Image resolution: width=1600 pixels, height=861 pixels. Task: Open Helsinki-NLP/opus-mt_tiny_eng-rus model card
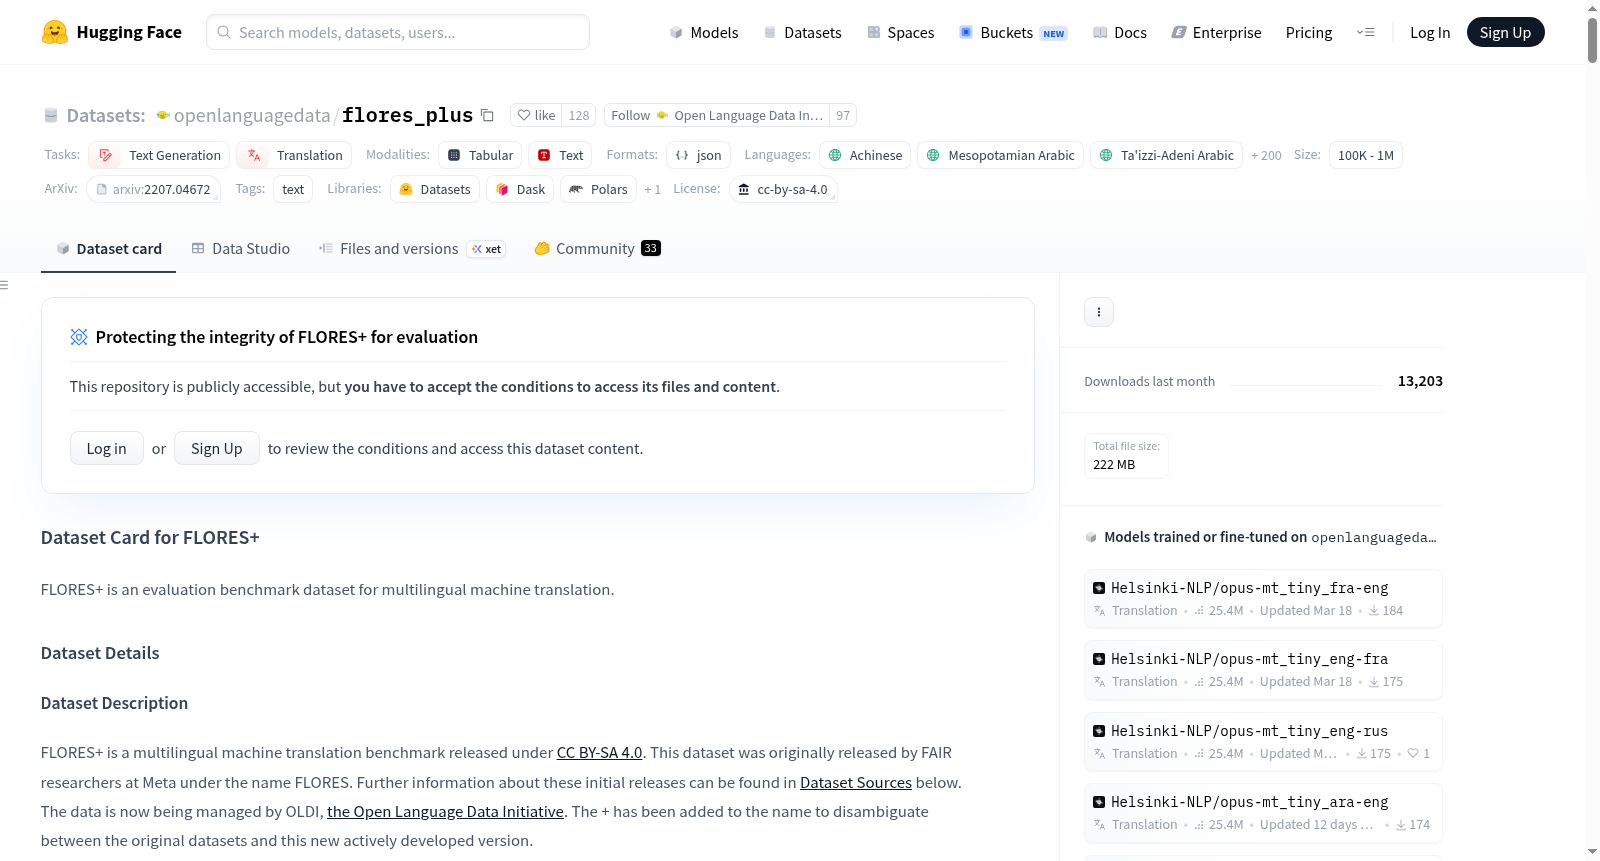click(x=1263, y=741)
